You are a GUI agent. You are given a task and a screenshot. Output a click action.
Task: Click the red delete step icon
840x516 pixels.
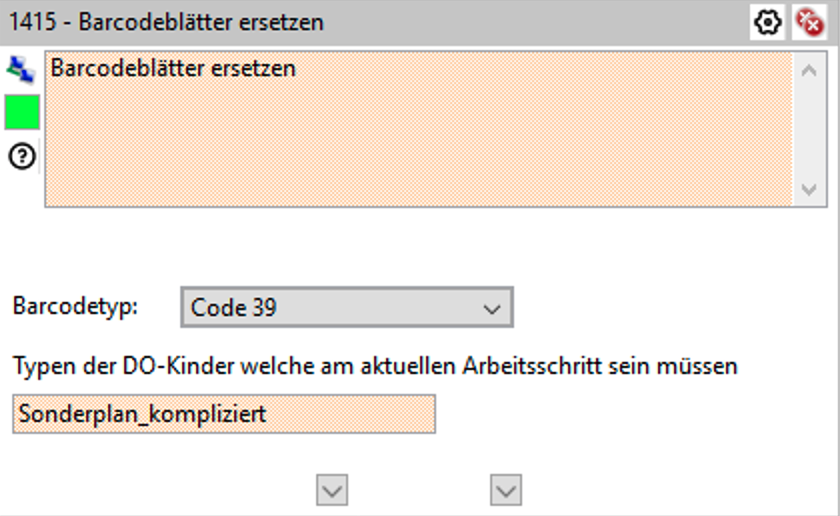pyautogui.click(x=808, y=22)
